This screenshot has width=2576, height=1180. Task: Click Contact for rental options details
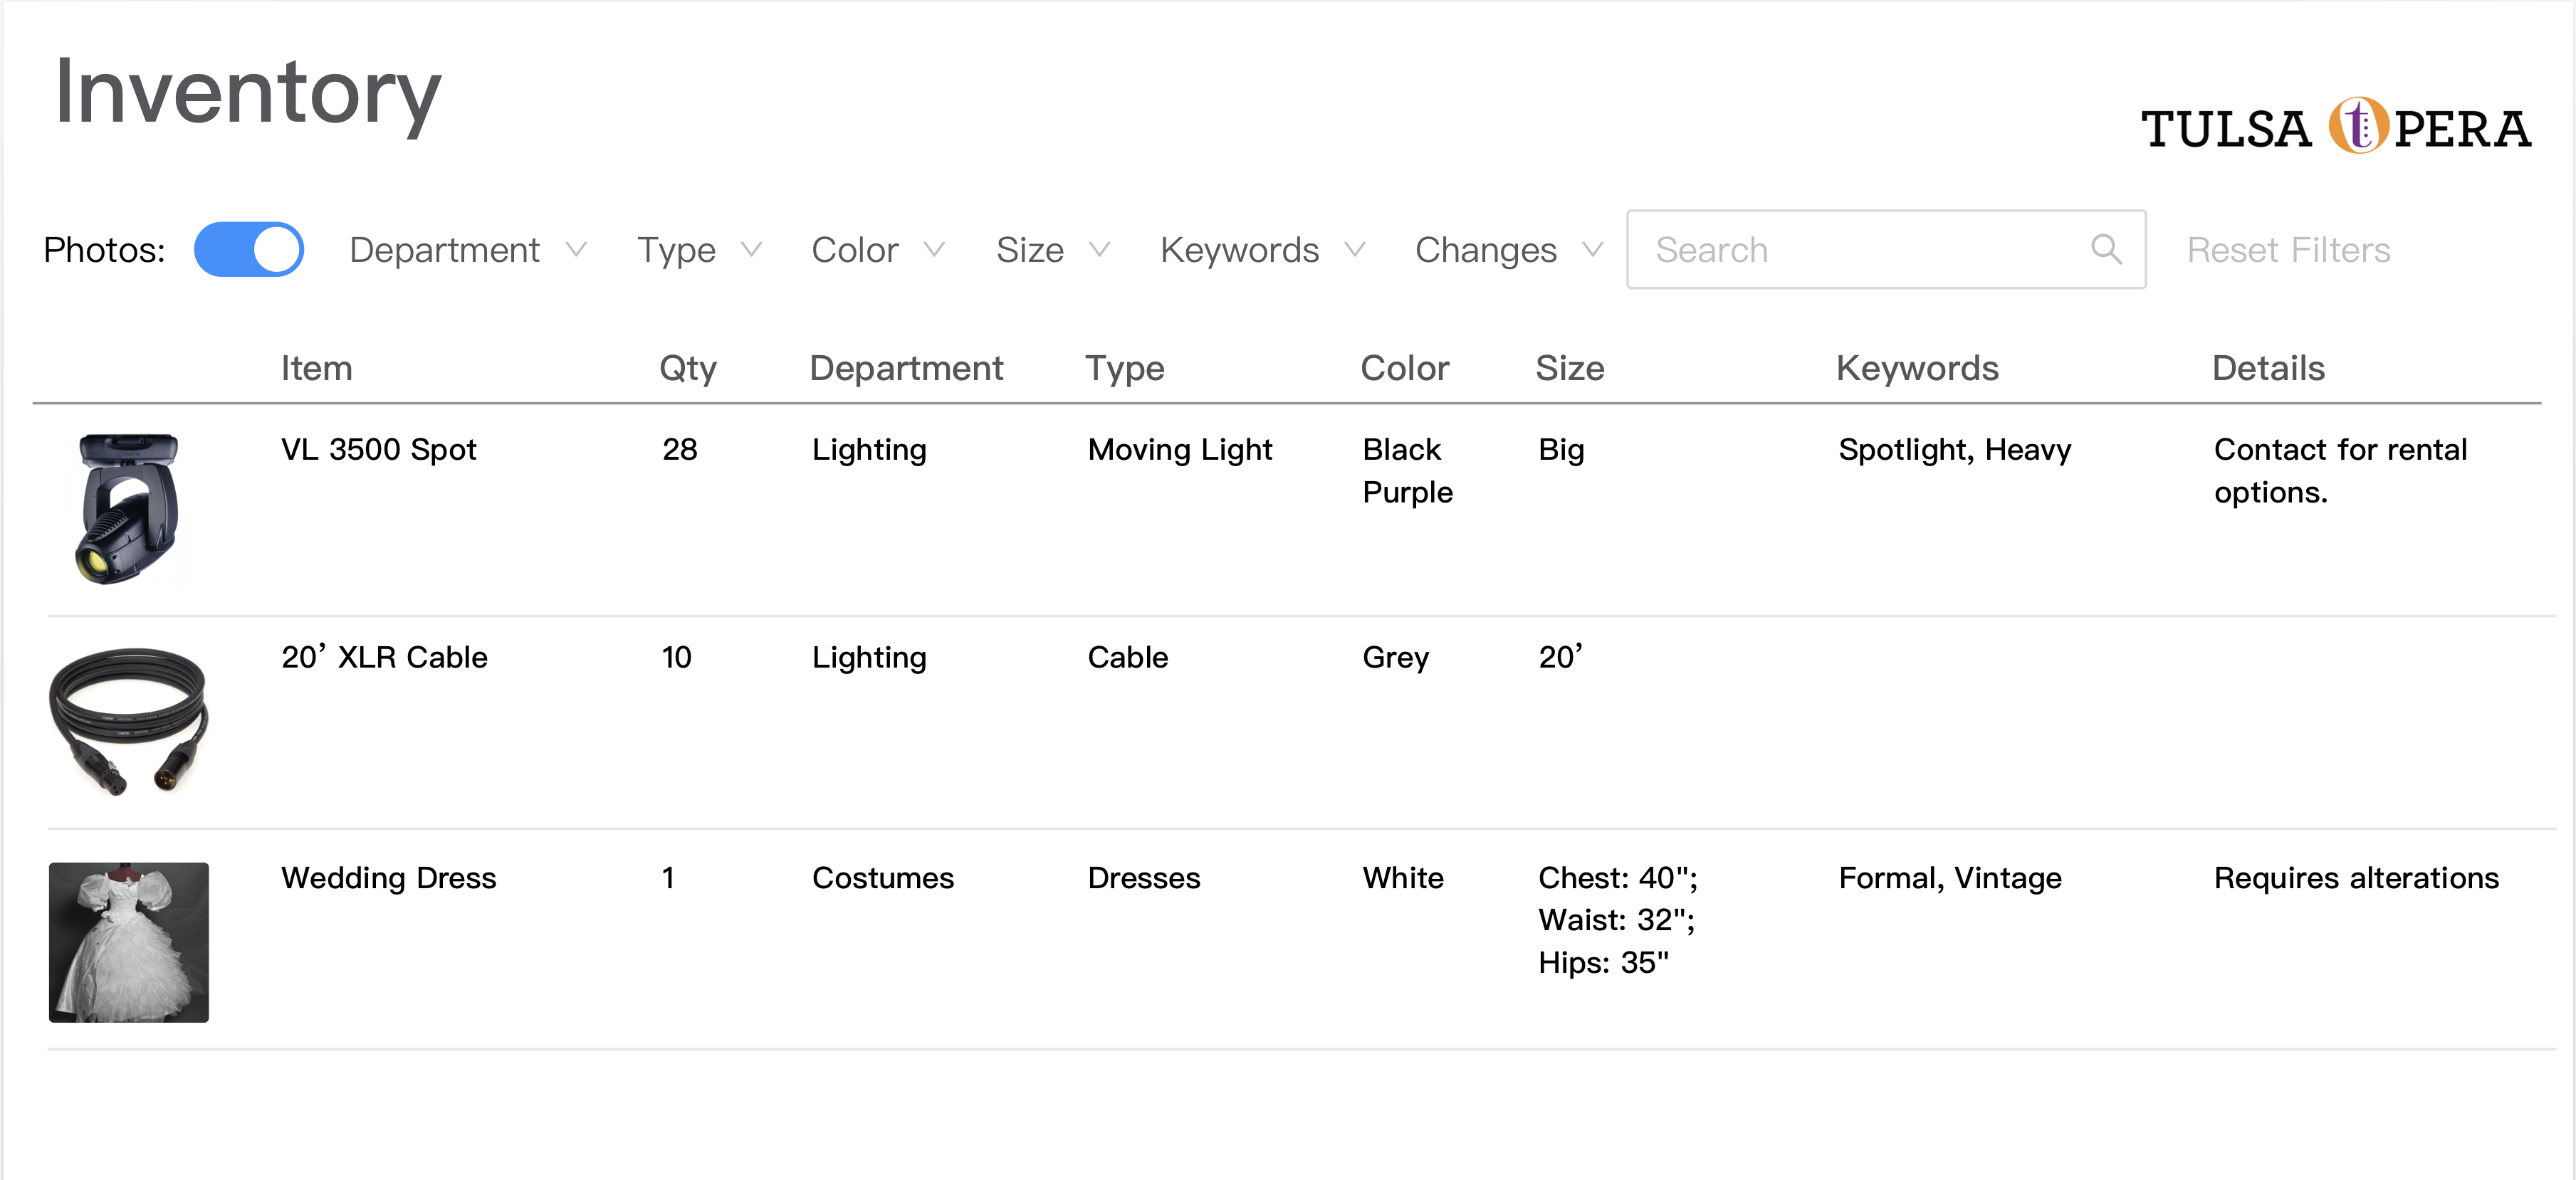2340,471
